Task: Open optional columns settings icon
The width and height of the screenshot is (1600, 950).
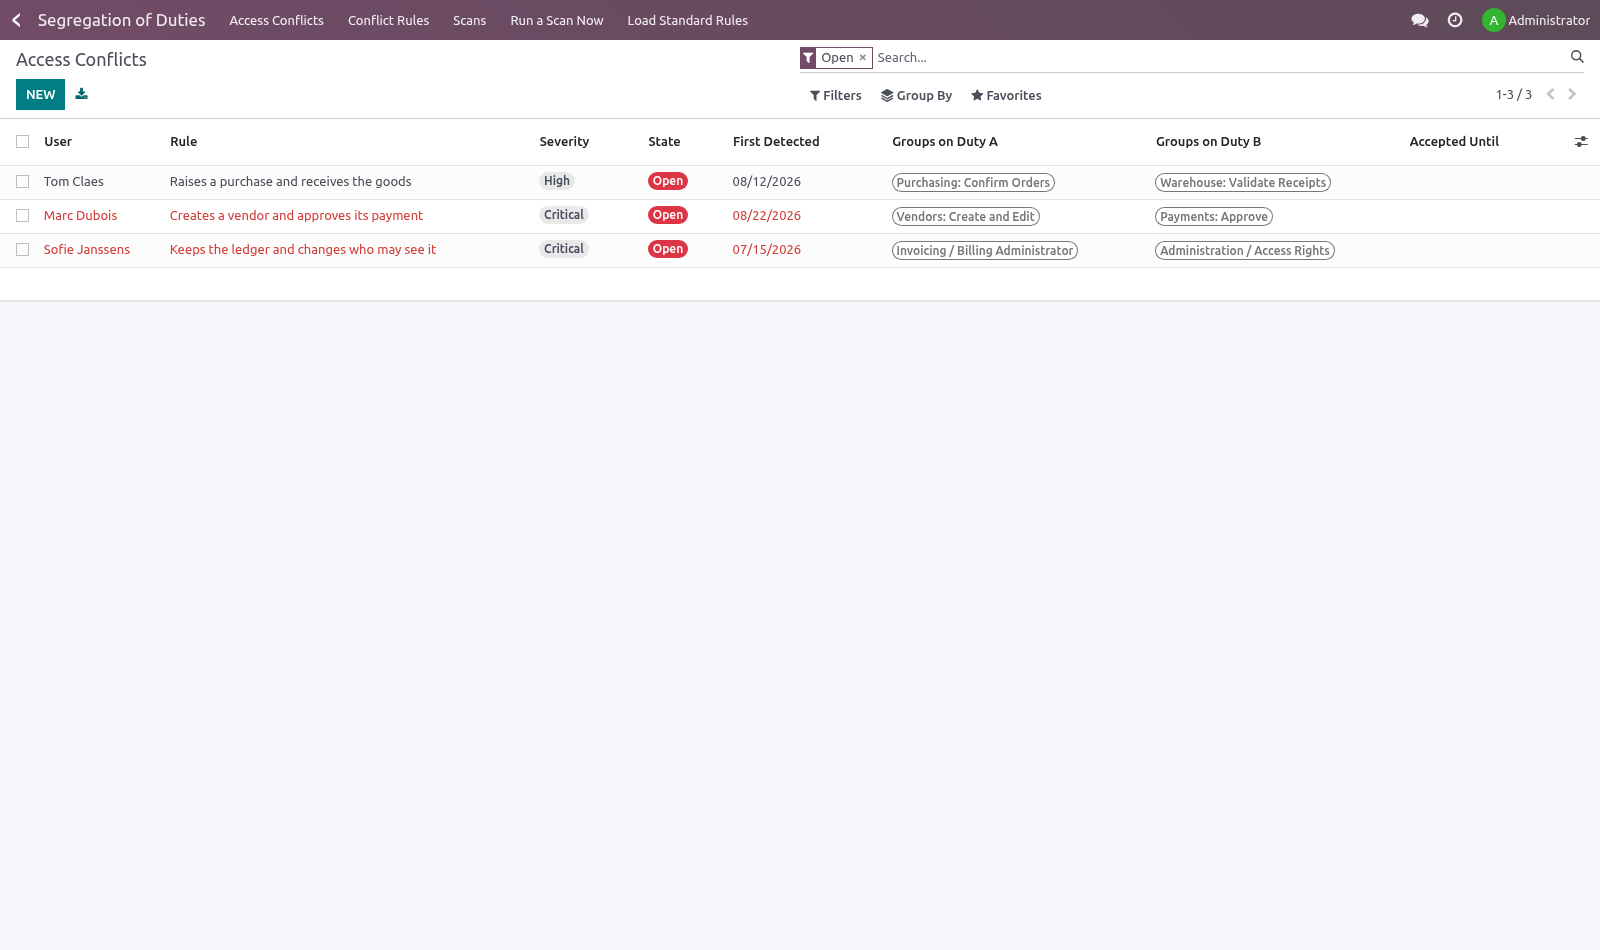Action: pyautogui.click(x=1581, y=142)
